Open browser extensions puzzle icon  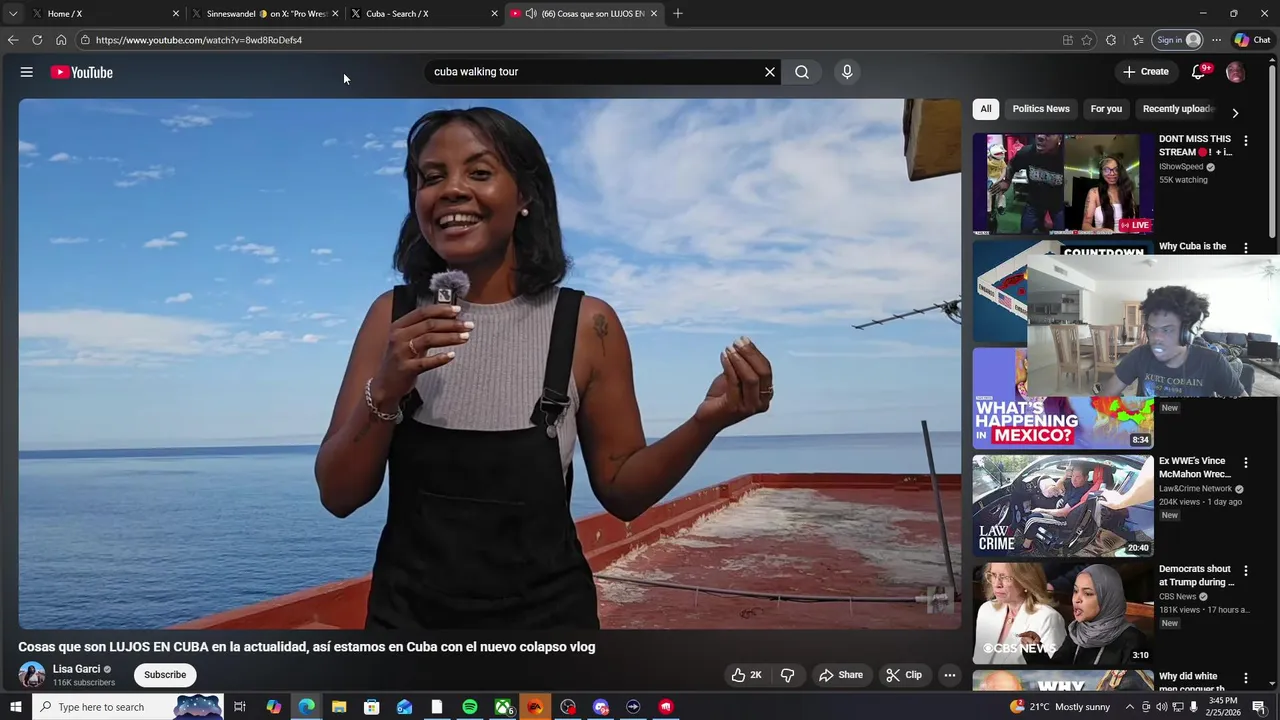click(1111, 40)
